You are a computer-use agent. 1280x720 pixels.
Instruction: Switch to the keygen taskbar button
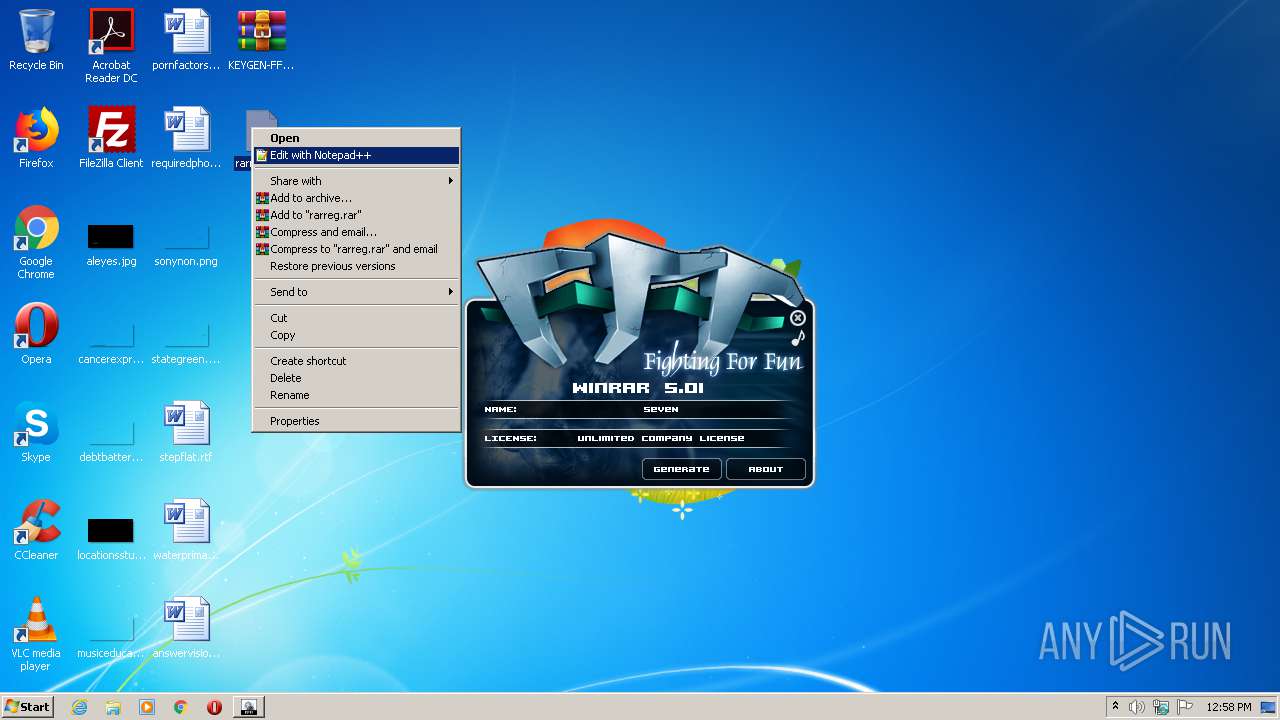point(249,707)
